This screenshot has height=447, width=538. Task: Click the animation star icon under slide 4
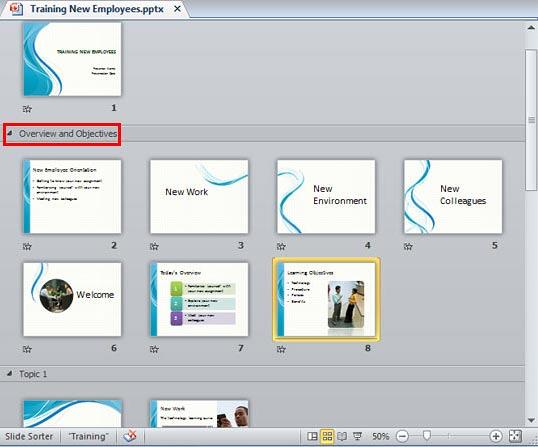pyautogui.click(x=281, y=246)
